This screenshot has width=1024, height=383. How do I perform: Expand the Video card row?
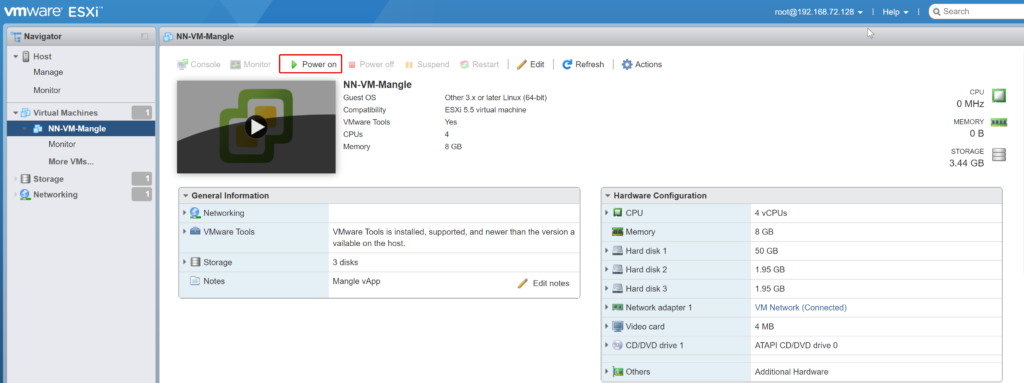point(608,326)
